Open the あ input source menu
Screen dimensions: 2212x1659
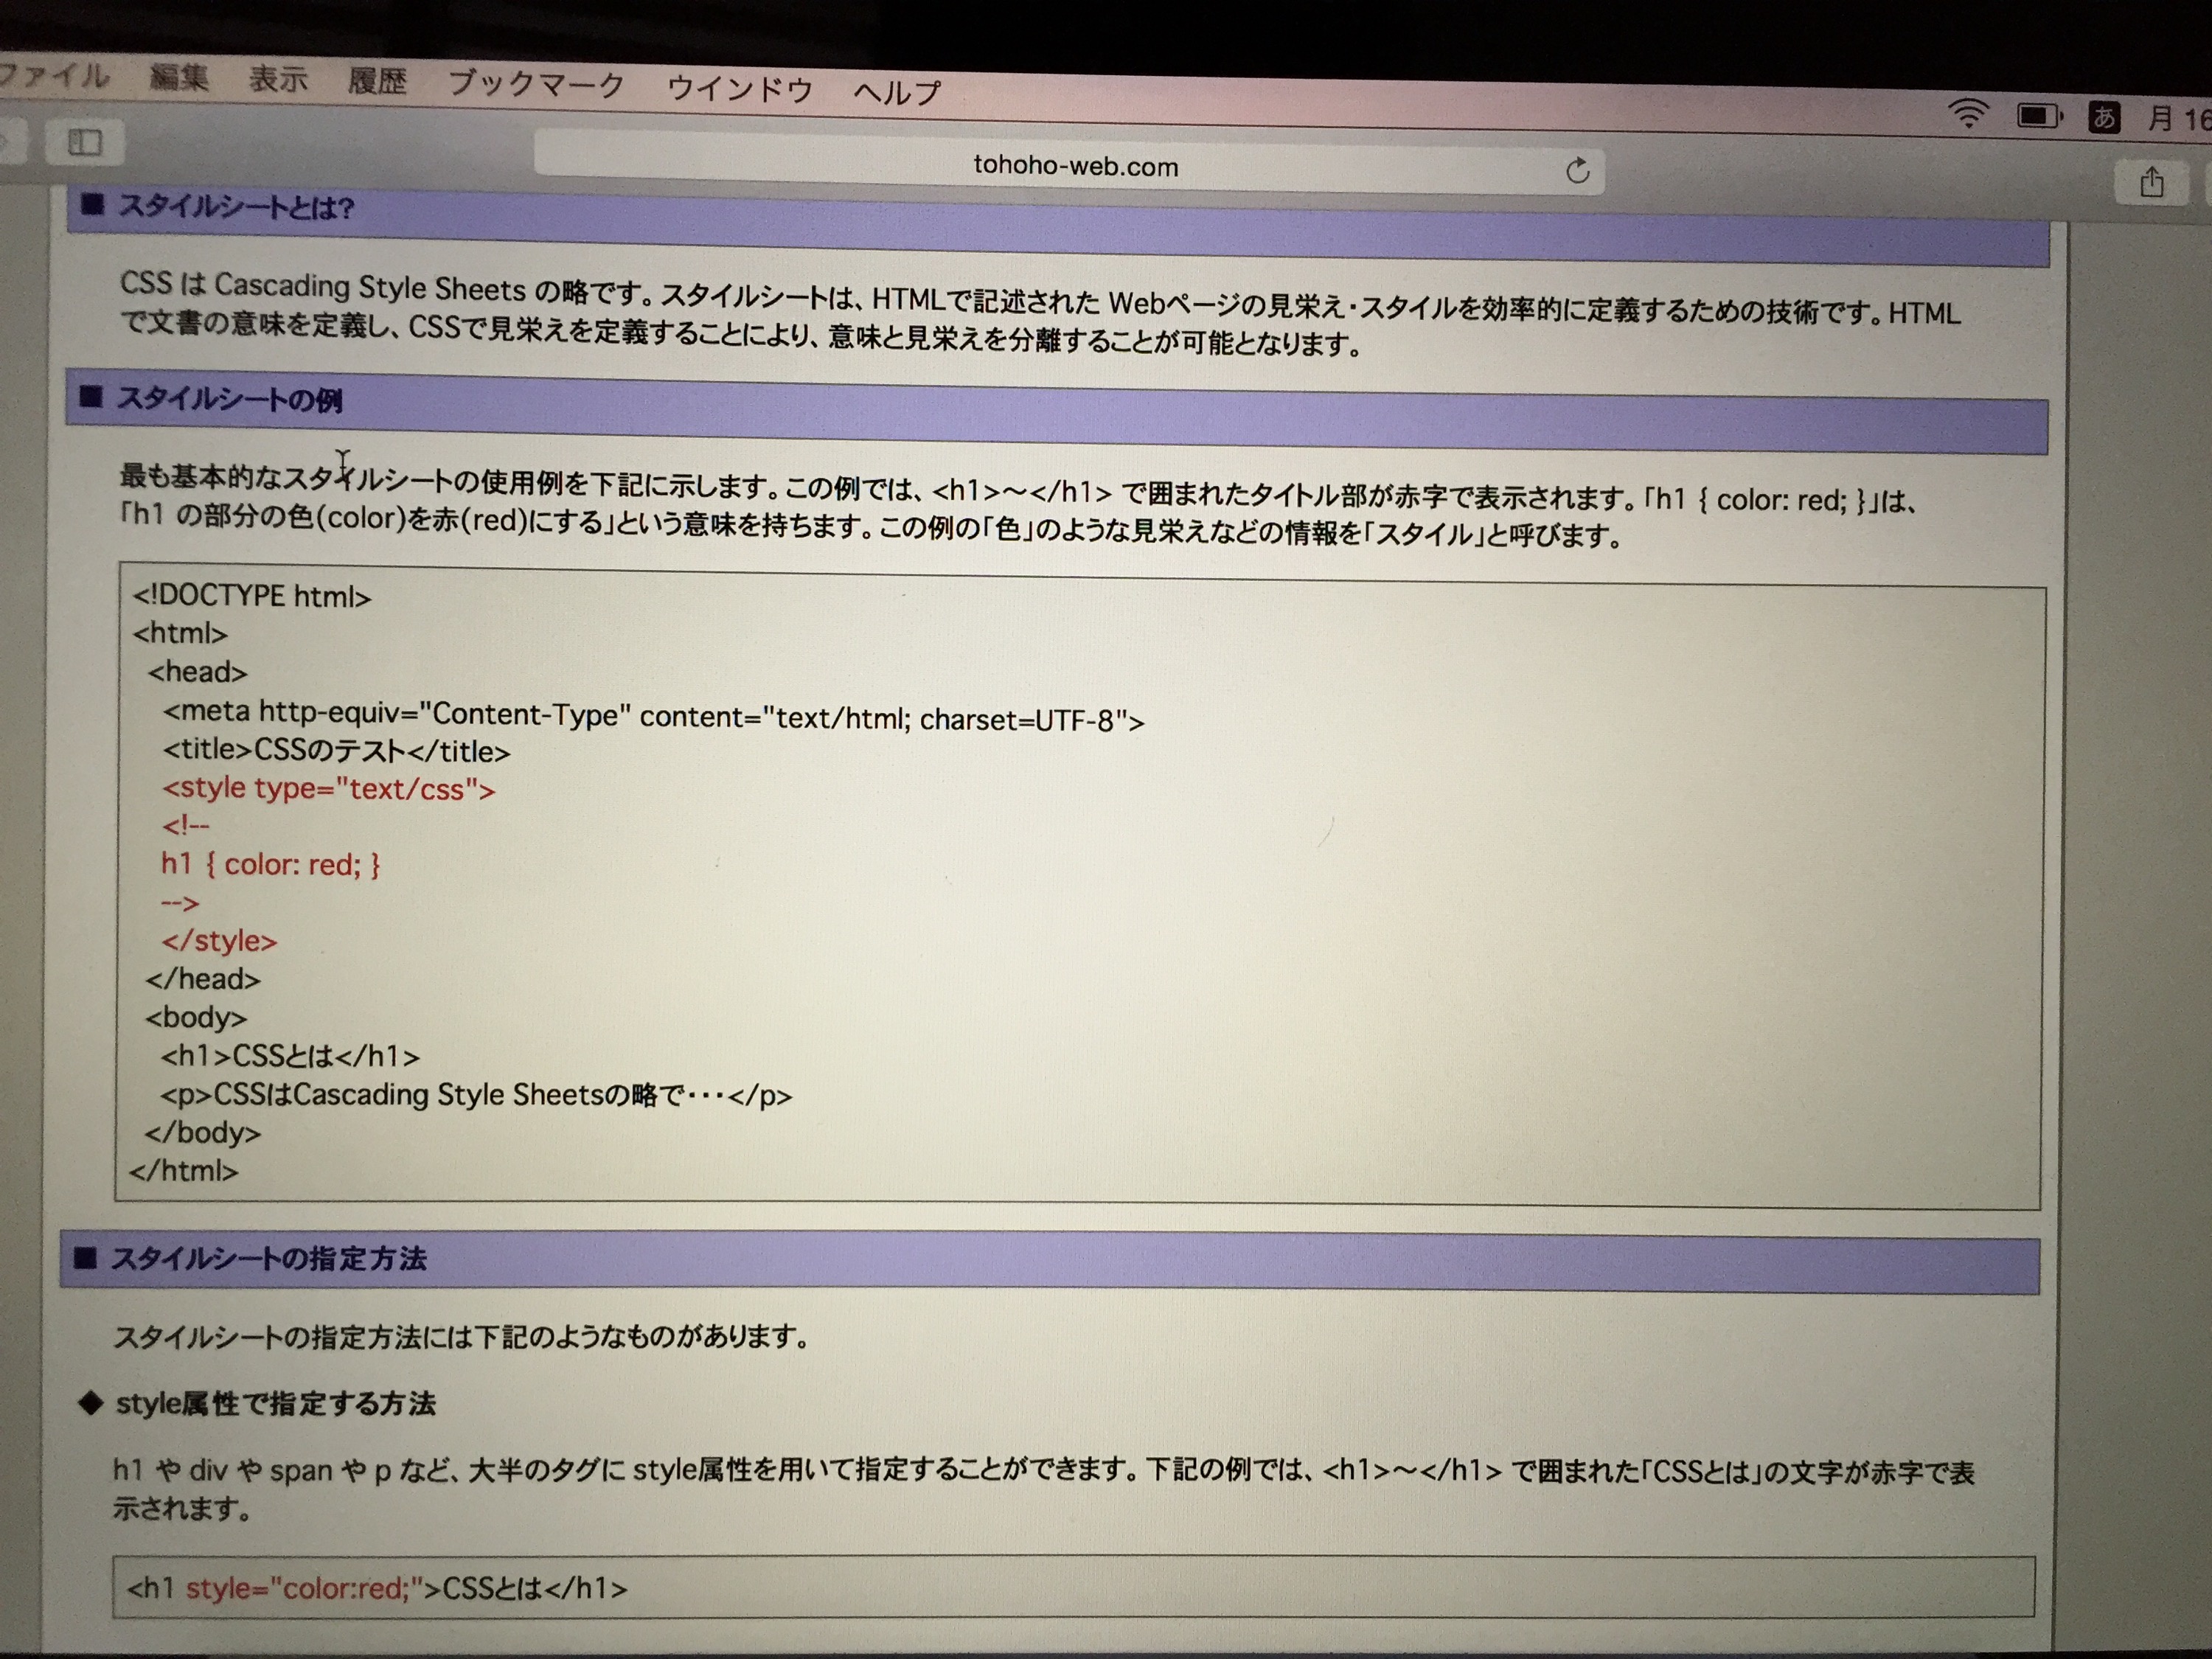(2105, 118)
